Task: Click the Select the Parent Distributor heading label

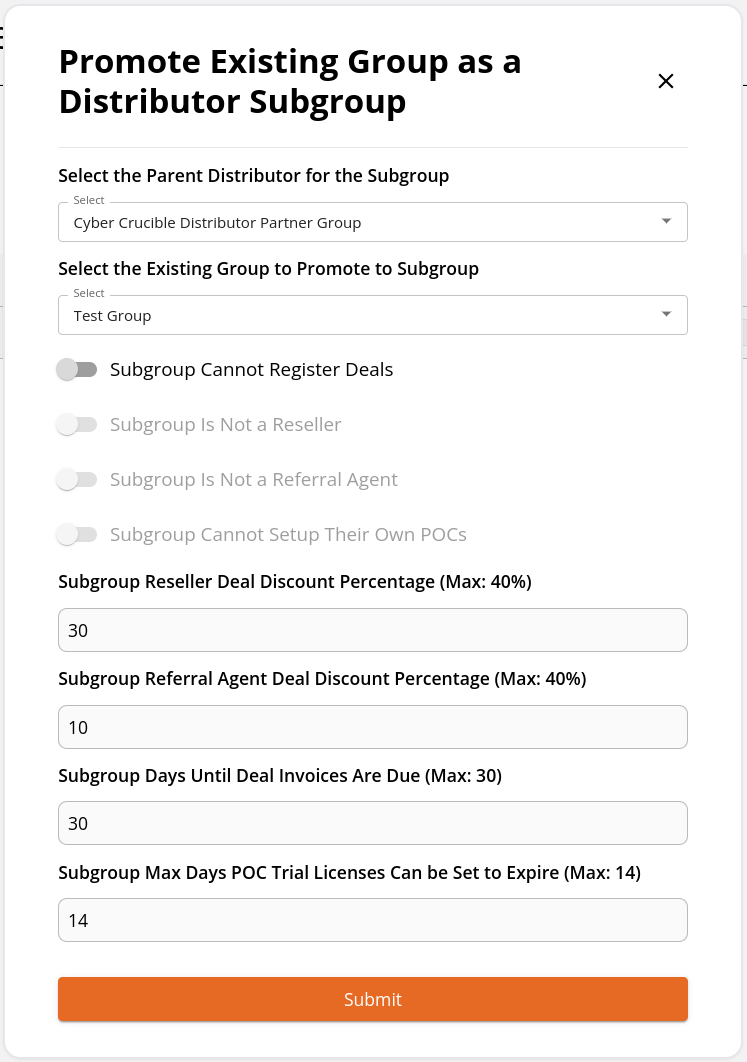Action: tap(253, 176)
